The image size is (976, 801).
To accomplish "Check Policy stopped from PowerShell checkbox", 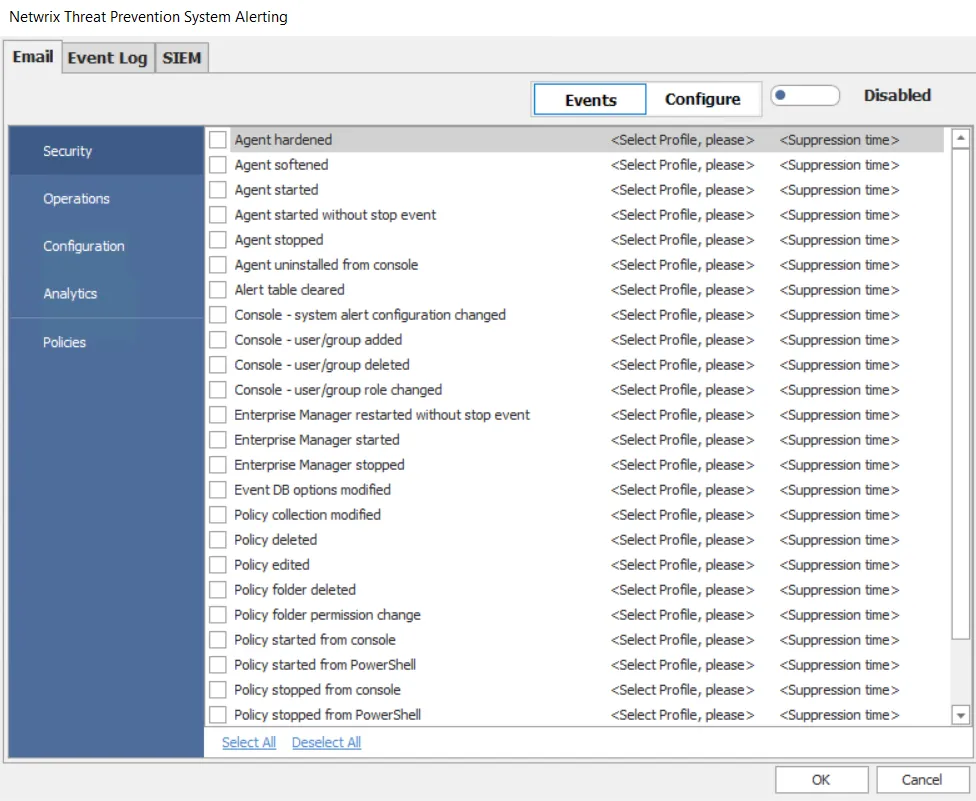I will 217,714.
